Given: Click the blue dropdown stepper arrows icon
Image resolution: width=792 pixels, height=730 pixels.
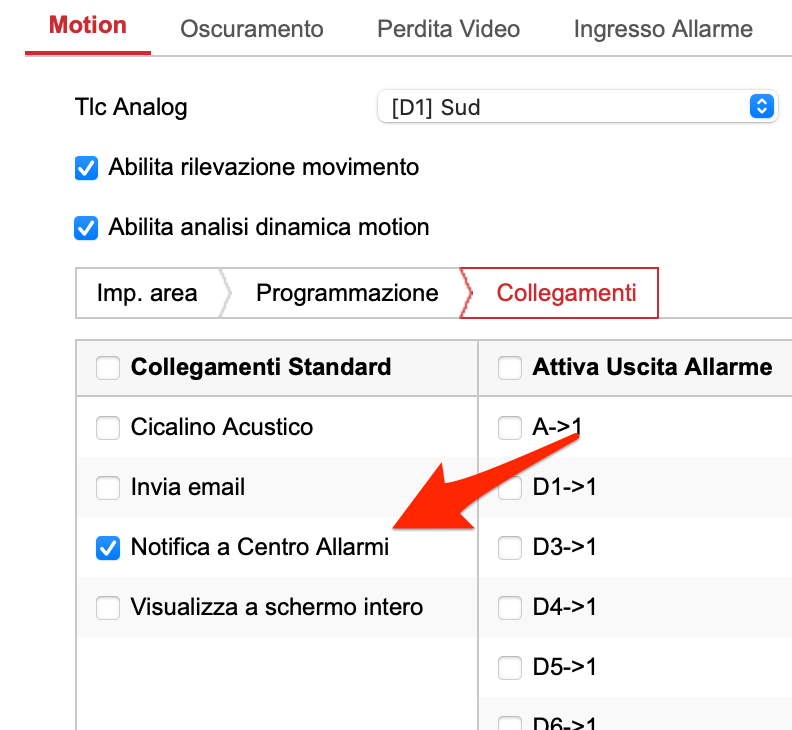Looking at the screenshot, I should point(762,107).
